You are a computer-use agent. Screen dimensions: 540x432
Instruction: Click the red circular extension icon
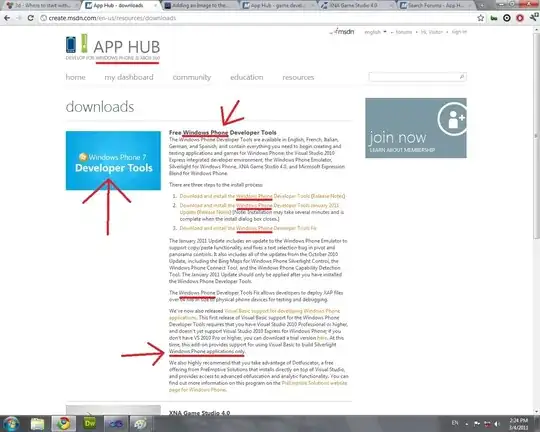(x=520, y=18)
